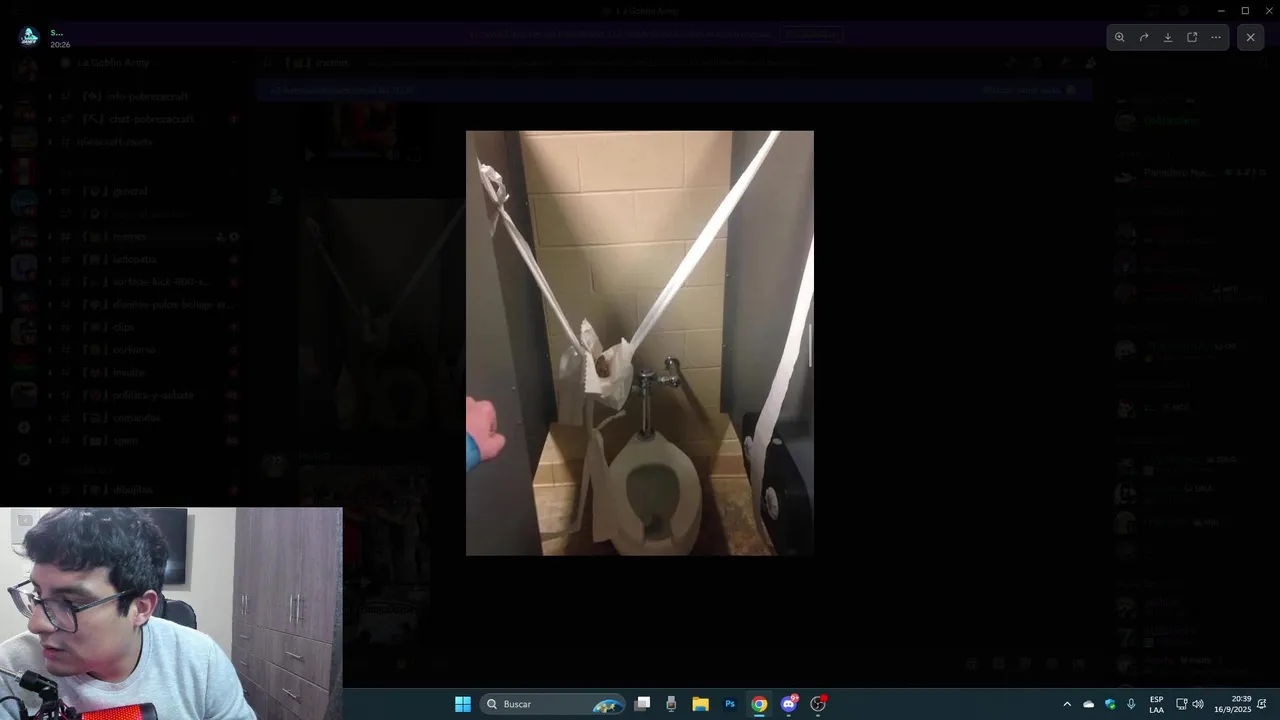Click the Buscar search box on the taskbar
This screenshot has height=720, width=1280.
click(x=553, y=704)
